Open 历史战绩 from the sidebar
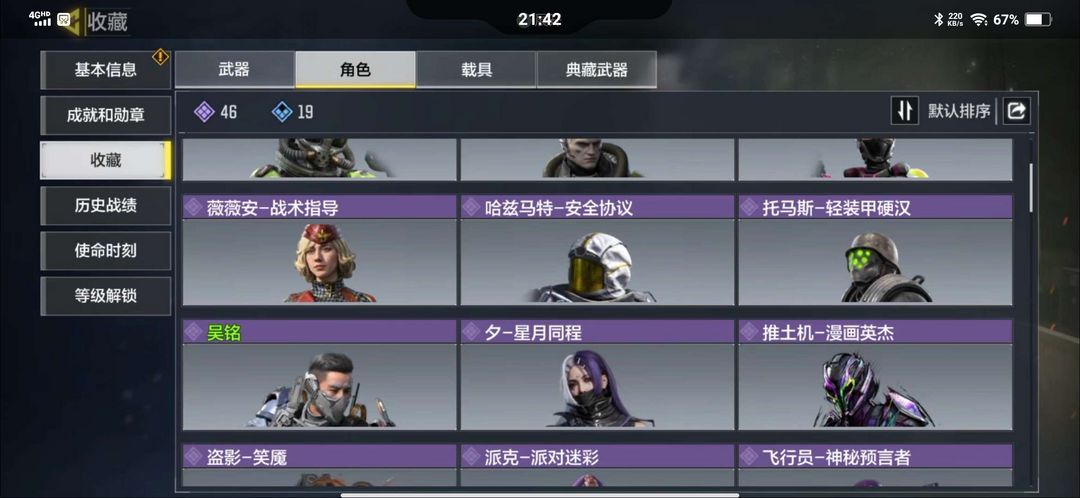Image resolution: width=1080 pixels, height=498 pixels. pyautogui.click(x=105, y=205)
